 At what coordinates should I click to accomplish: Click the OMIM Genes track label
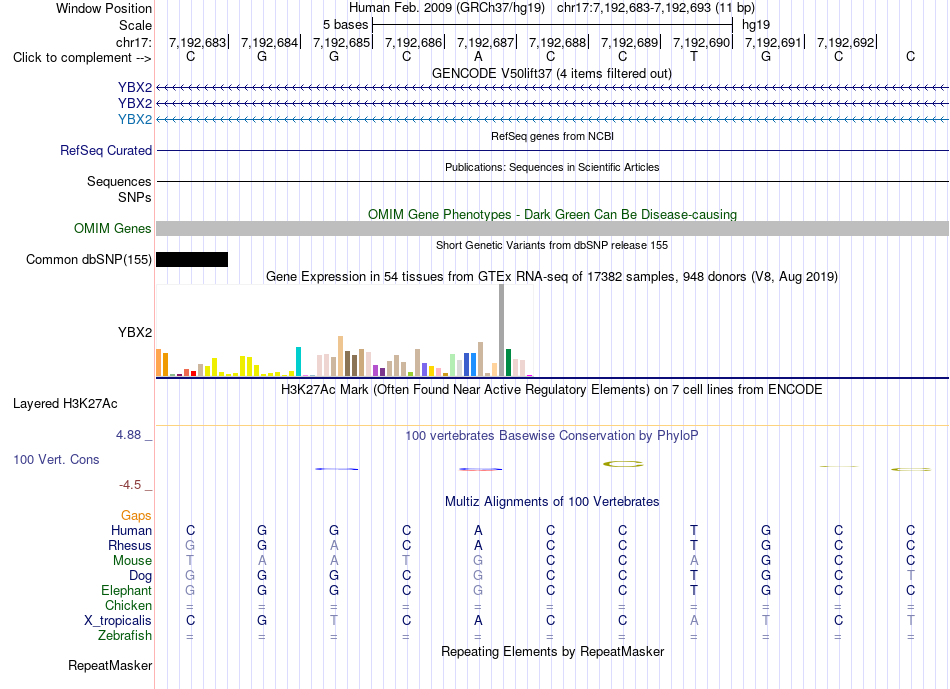pyautogui.click(x=113, y=228)
